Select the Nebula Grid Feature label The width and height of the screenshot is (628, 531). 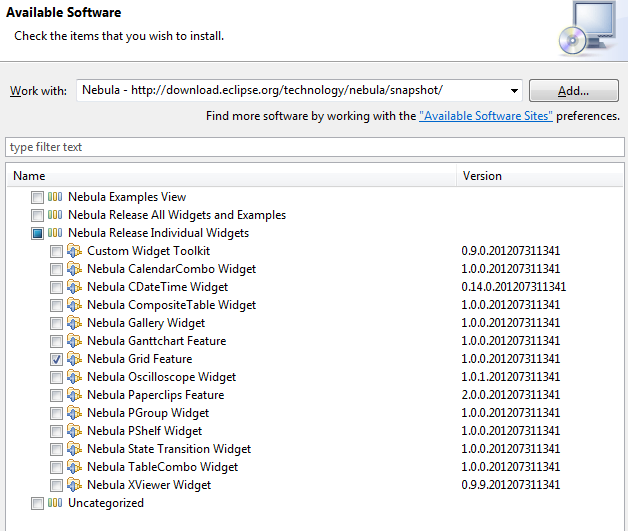140,359
